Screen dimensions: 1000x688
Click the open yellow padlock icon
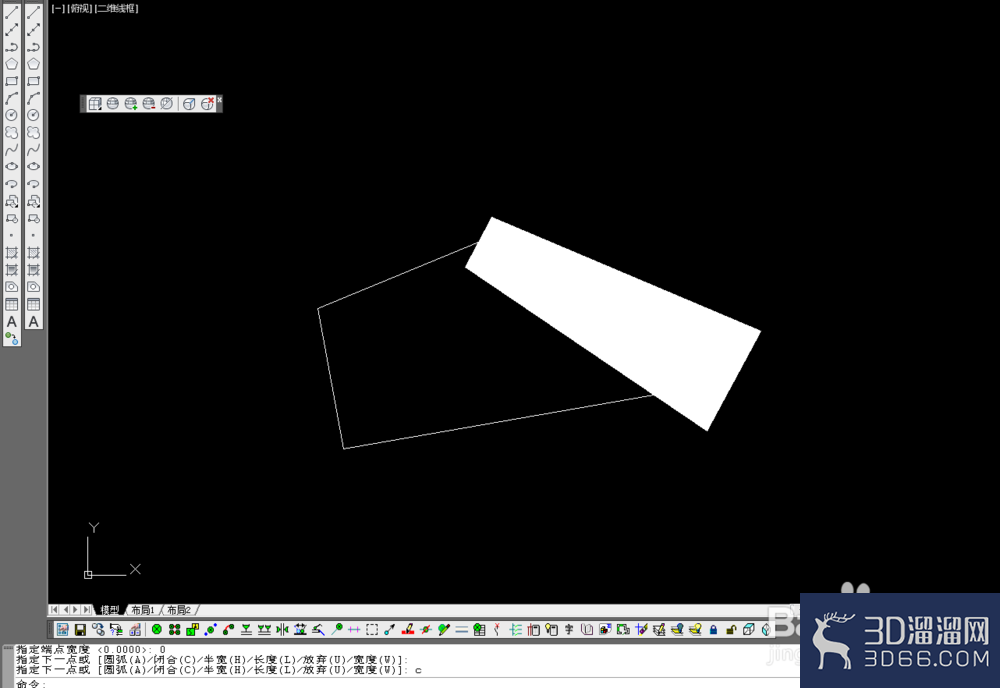tap(731, 630)
